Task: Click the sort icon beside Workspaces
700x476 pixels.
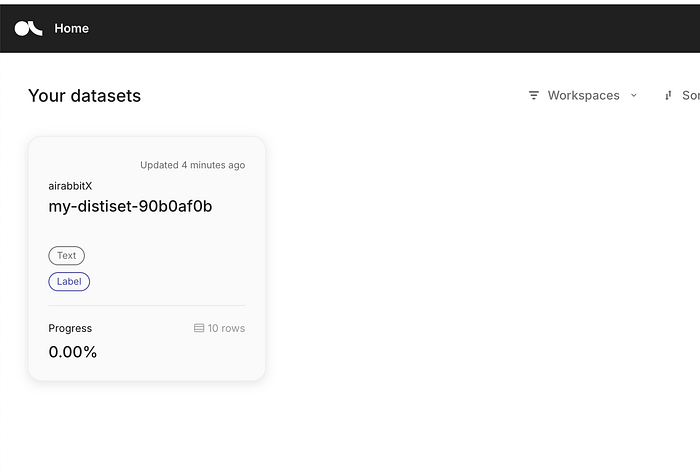Action: [668, 96]
